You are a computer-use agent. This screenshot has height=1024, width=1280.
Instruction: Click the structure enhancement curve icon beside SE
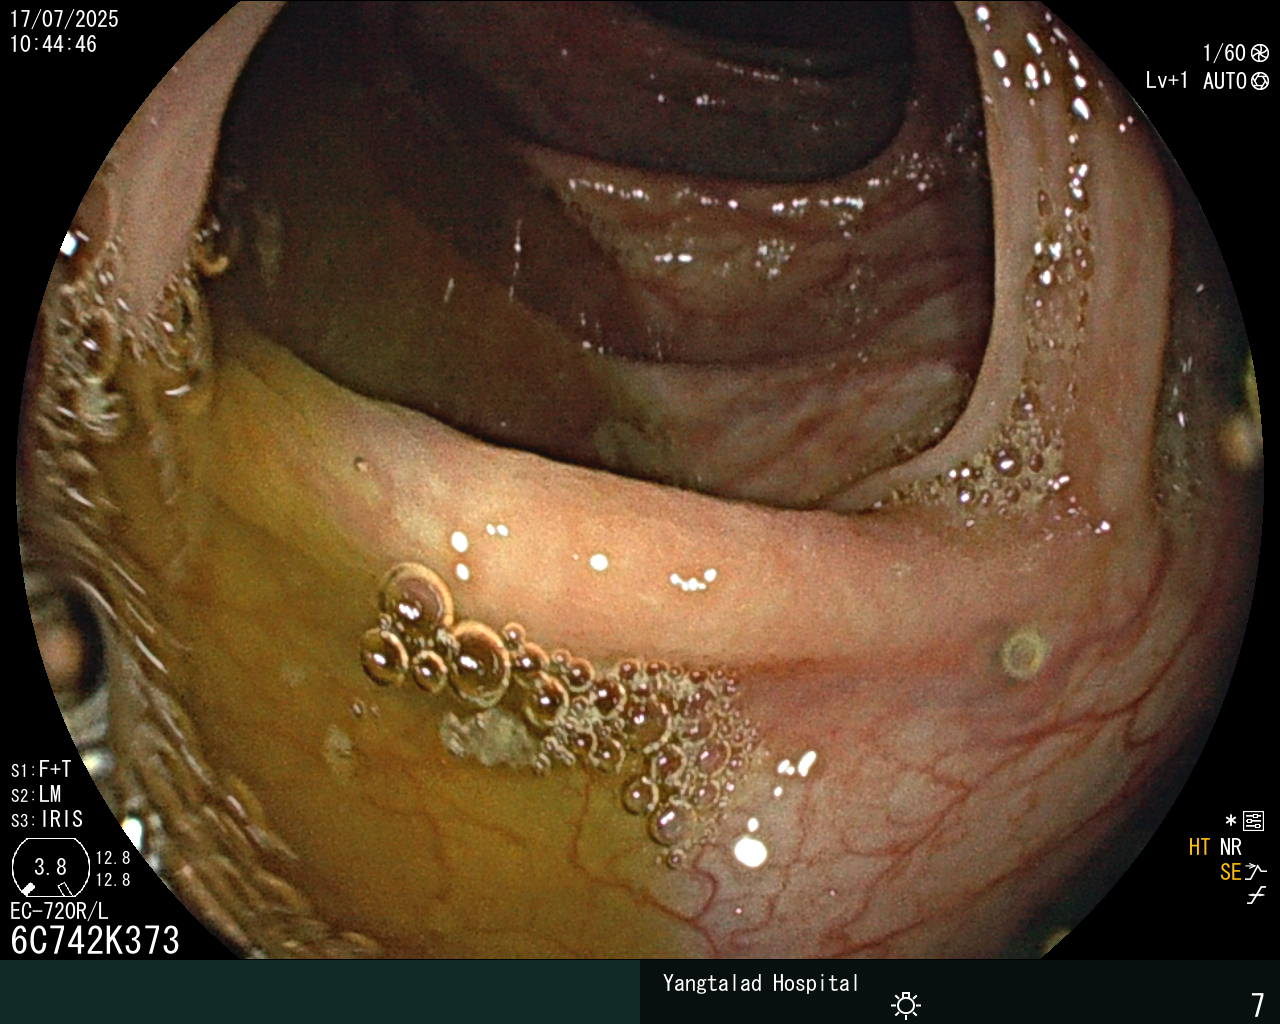[x=1256, y=872]
